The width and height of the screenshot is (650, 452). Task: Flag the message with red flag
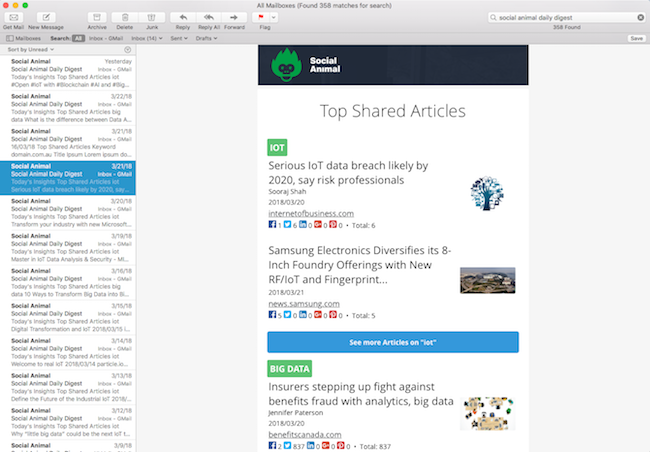click(261, 17)
